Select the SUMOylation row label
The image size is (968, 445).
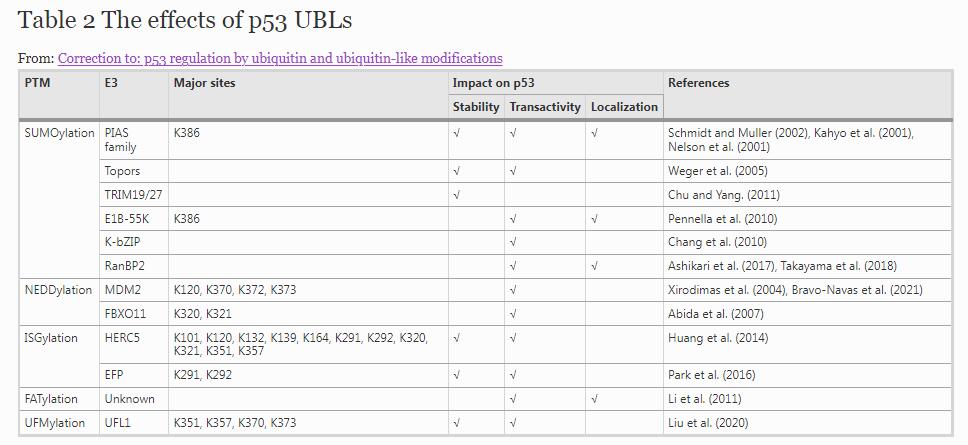59,133
